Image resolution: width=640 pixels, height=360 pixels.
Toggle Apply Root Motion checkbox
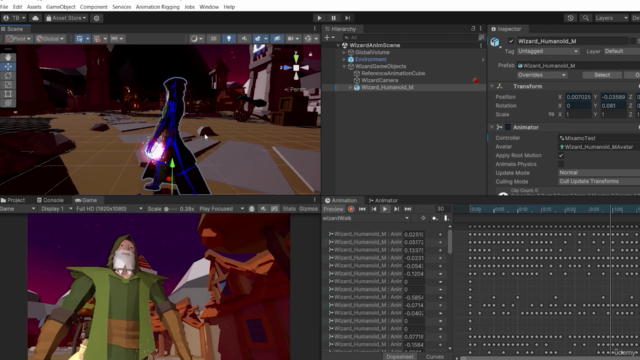(x=561, y=156)
